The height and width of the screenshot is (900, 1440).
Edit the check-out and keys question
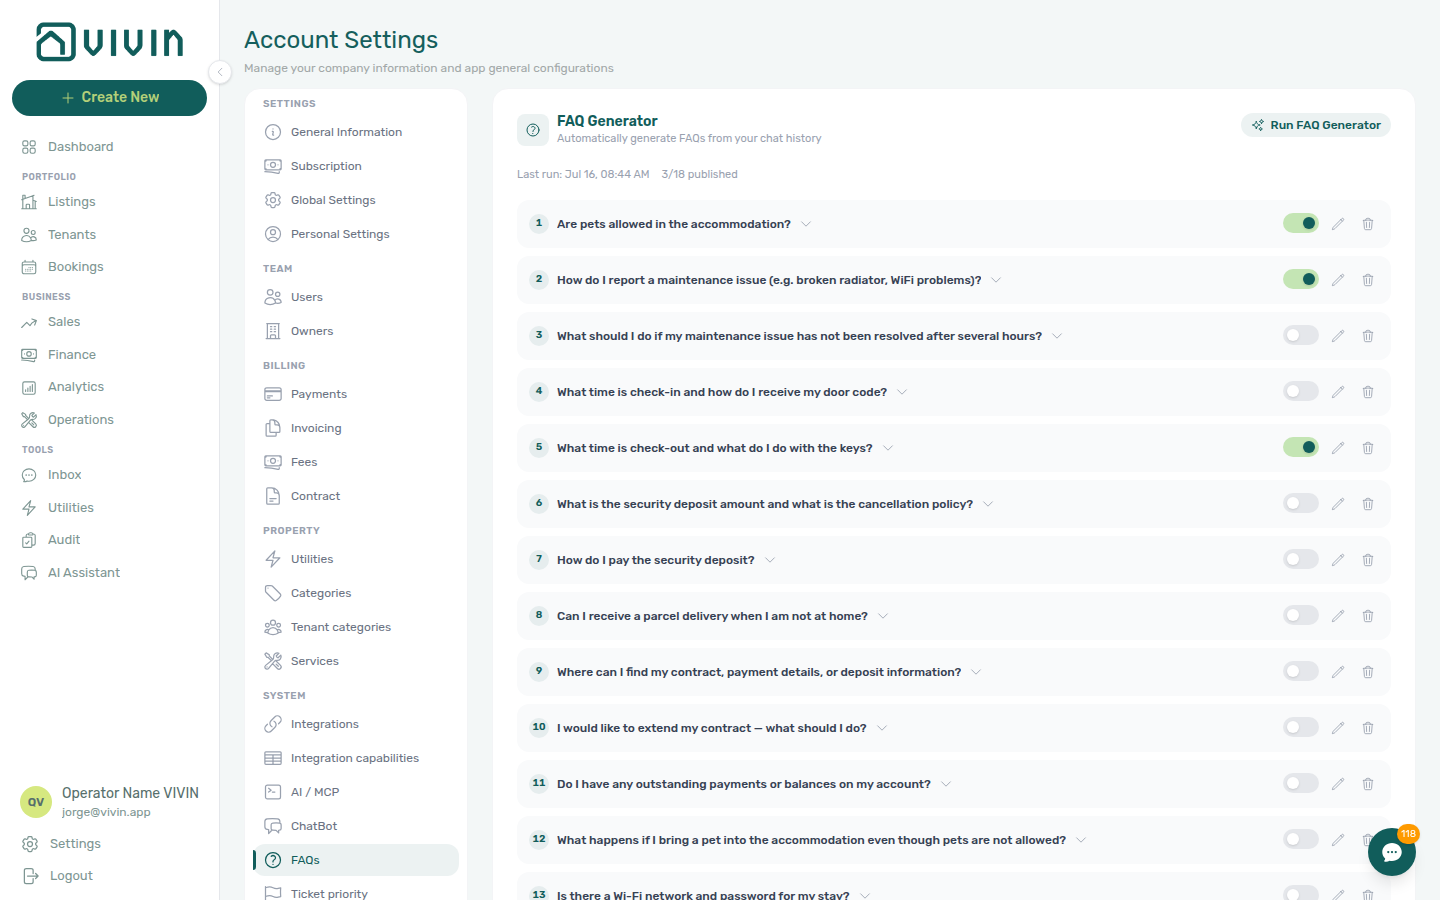click(x=1338, y=448)
